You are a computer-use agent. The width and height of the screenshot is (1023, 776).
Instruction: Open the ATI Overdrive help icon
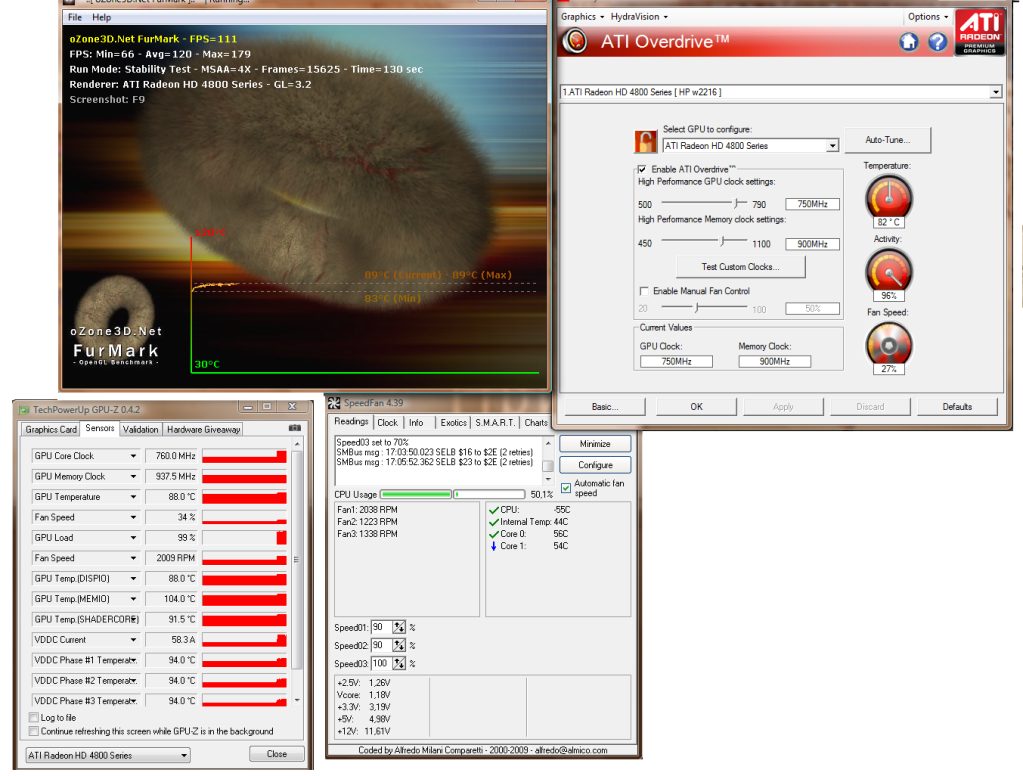tap(938, 42)
